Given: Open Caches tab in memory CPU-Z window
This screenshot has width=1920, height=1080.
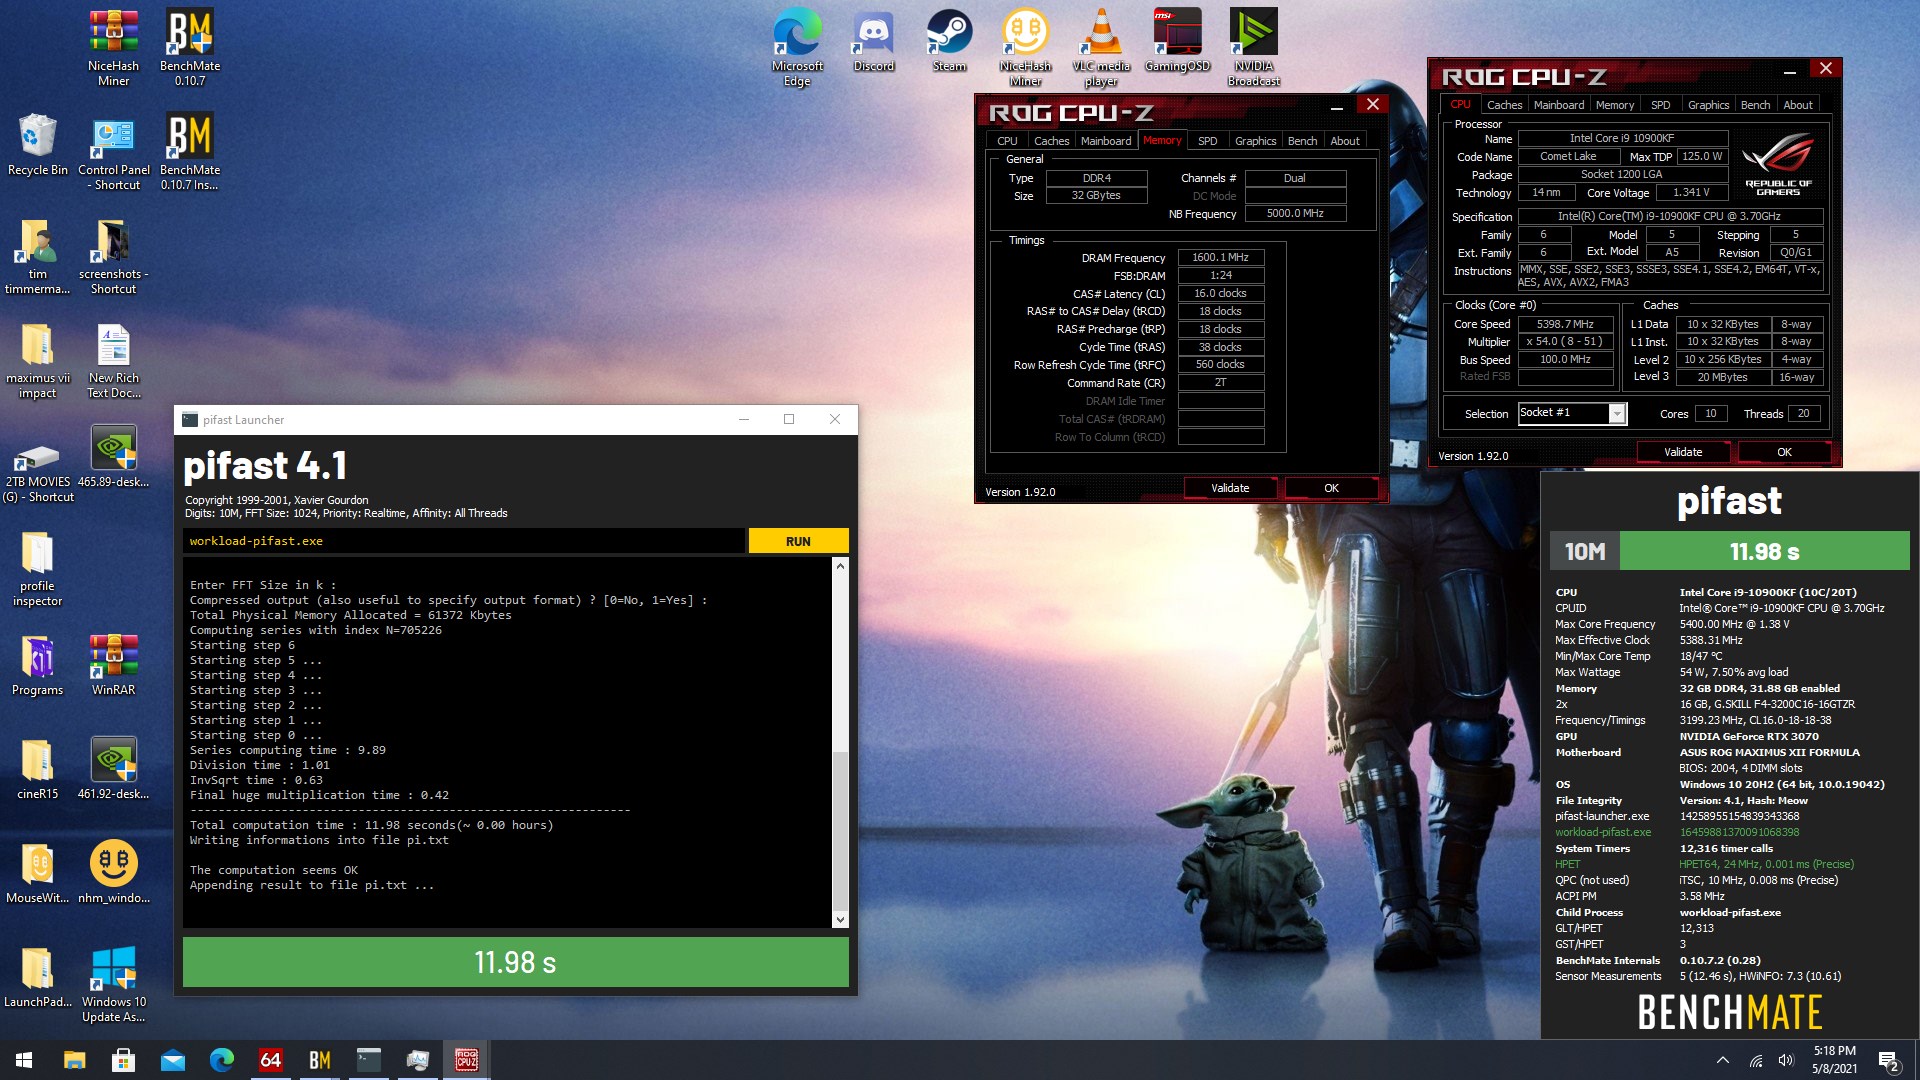Looking at the screenshot, I should (1051, 141).
